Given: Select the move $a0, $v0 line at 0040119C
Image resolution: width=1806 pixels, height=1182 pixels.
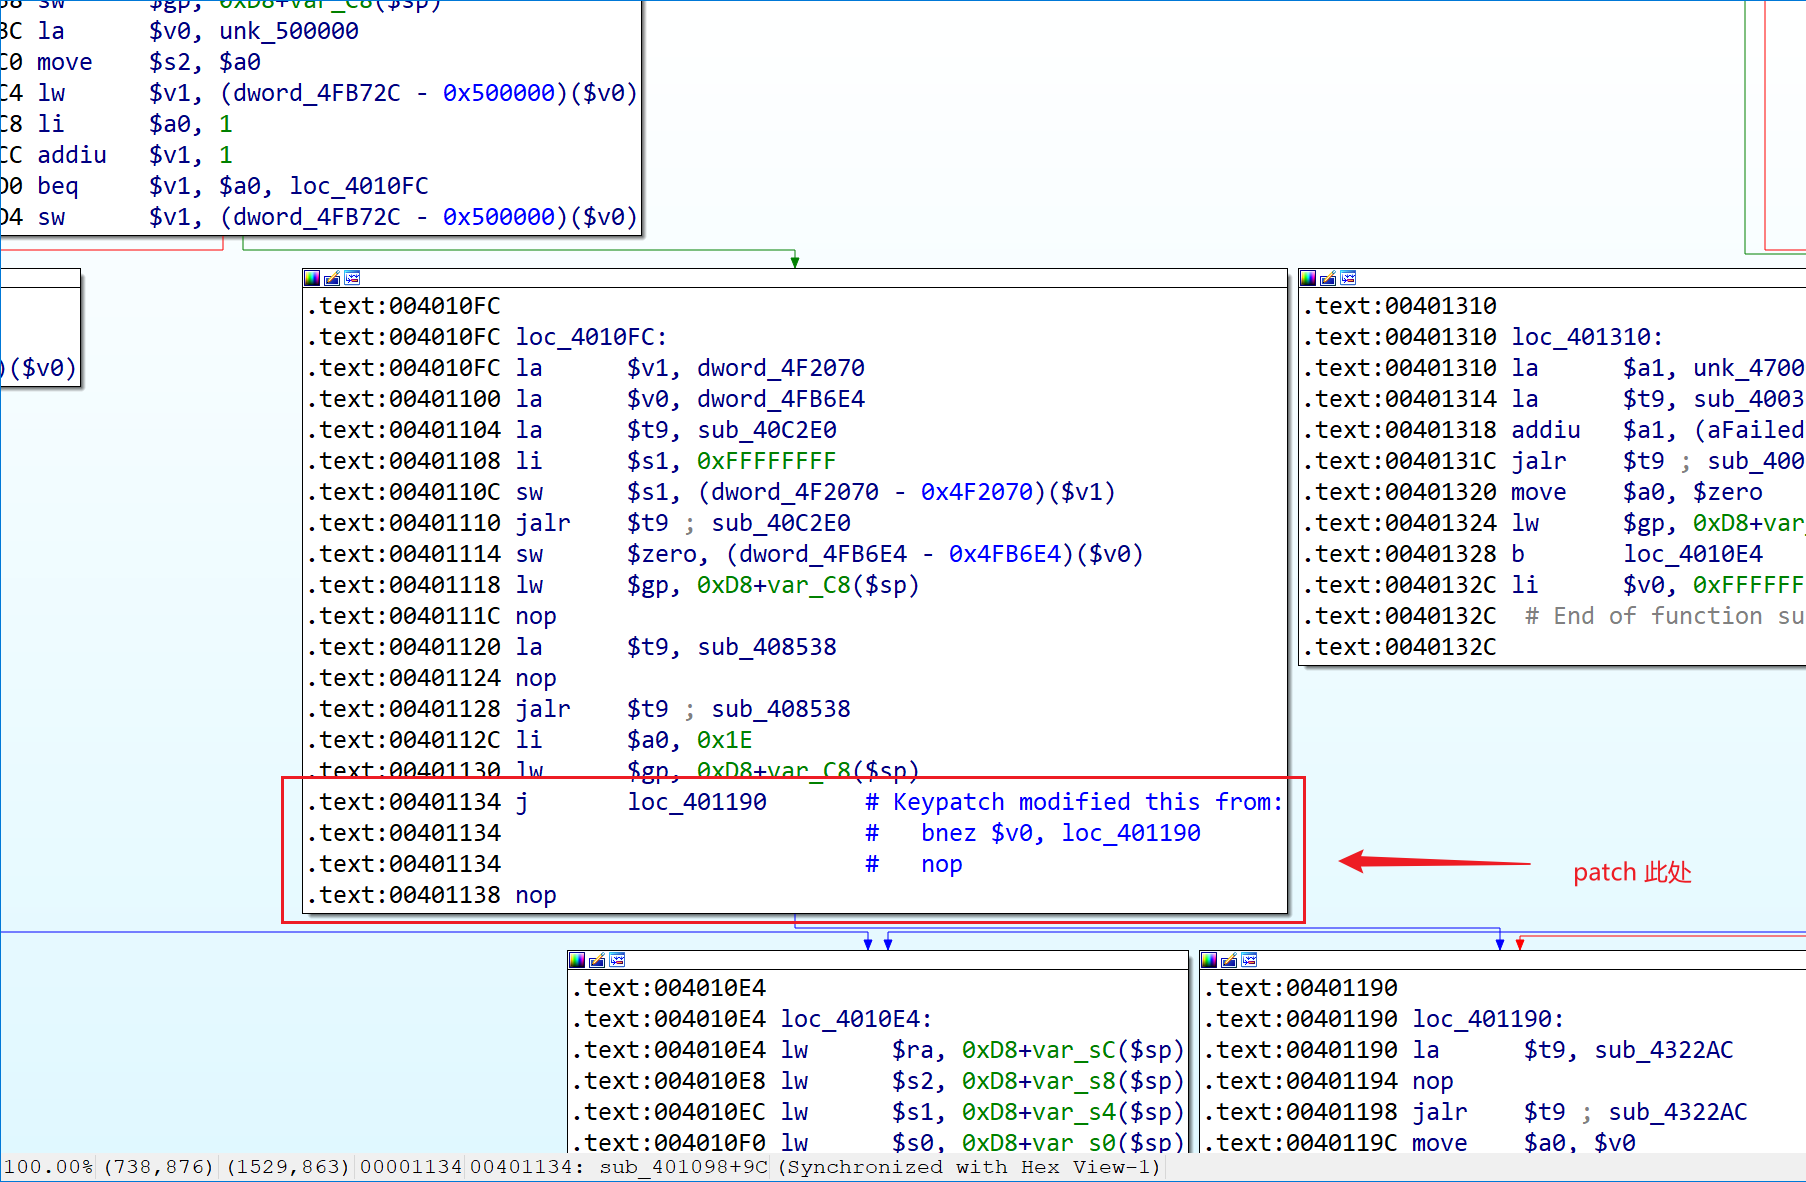Looking at the screenshot, I should click(1419, 1143).
